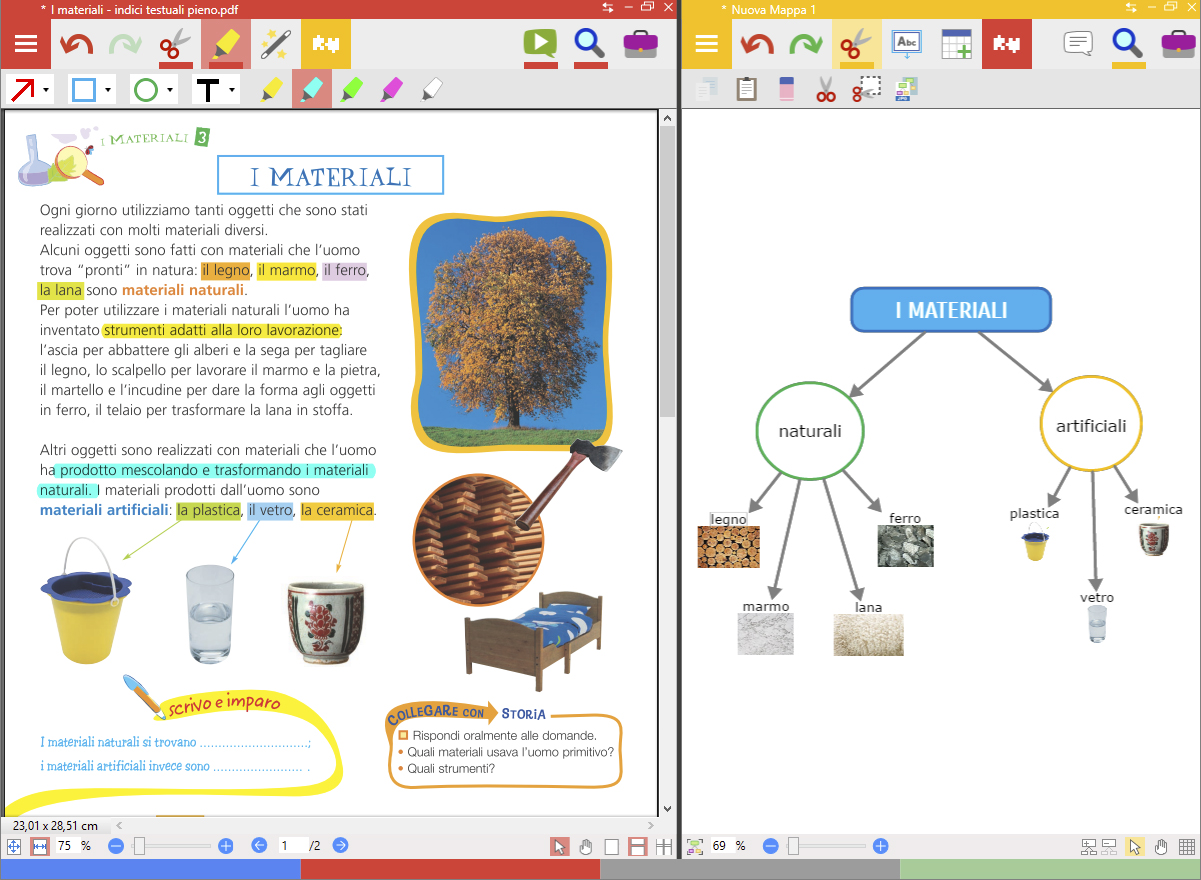Open the hamburger menu in Nuova Mappa window
This screenshot has width=1201, height=880.
pos(707,44)
